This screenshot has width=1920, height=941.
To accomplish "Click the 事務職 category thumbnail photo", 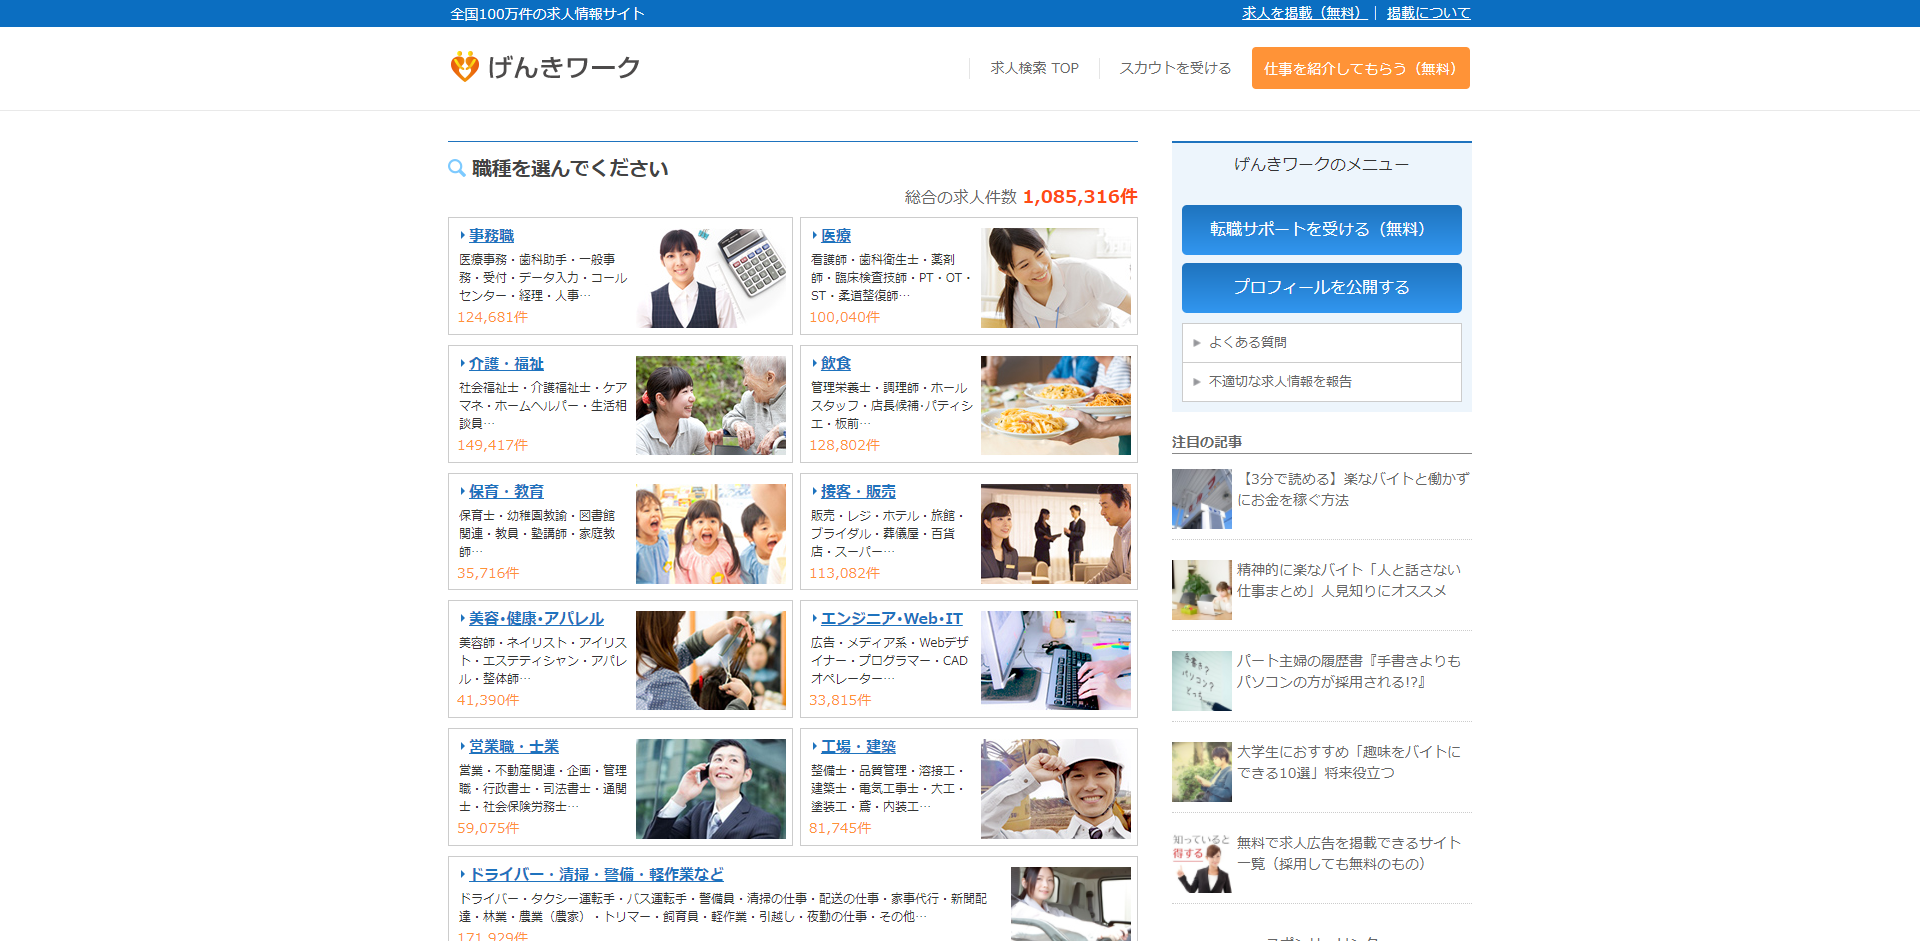I will click(x=711, y=276).
